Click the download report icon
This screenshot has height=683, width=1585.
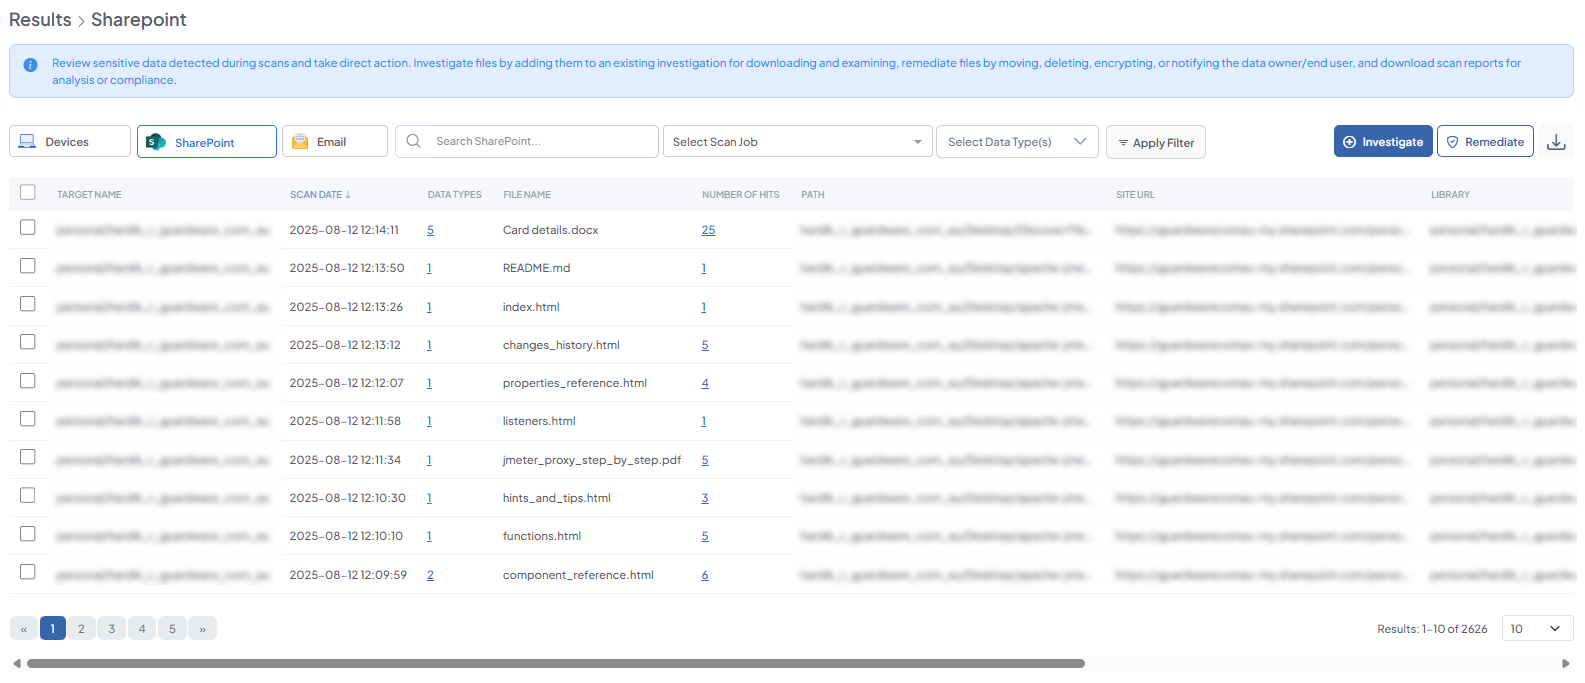click(x=1555, y=142)
